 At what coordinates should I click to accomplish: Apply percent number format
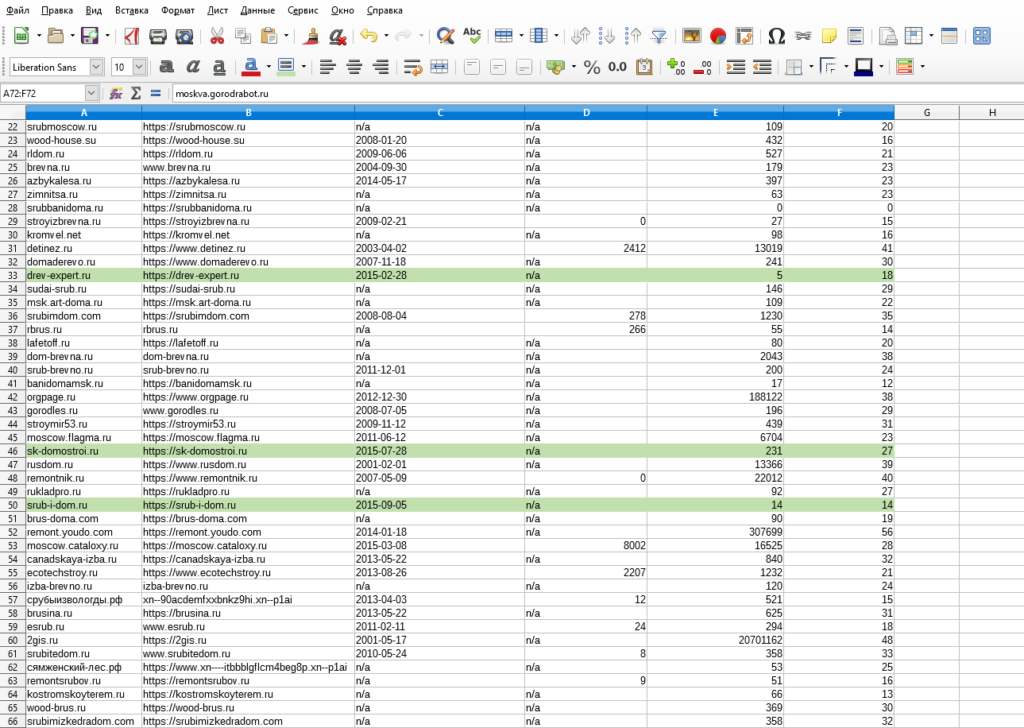(592, 67)
